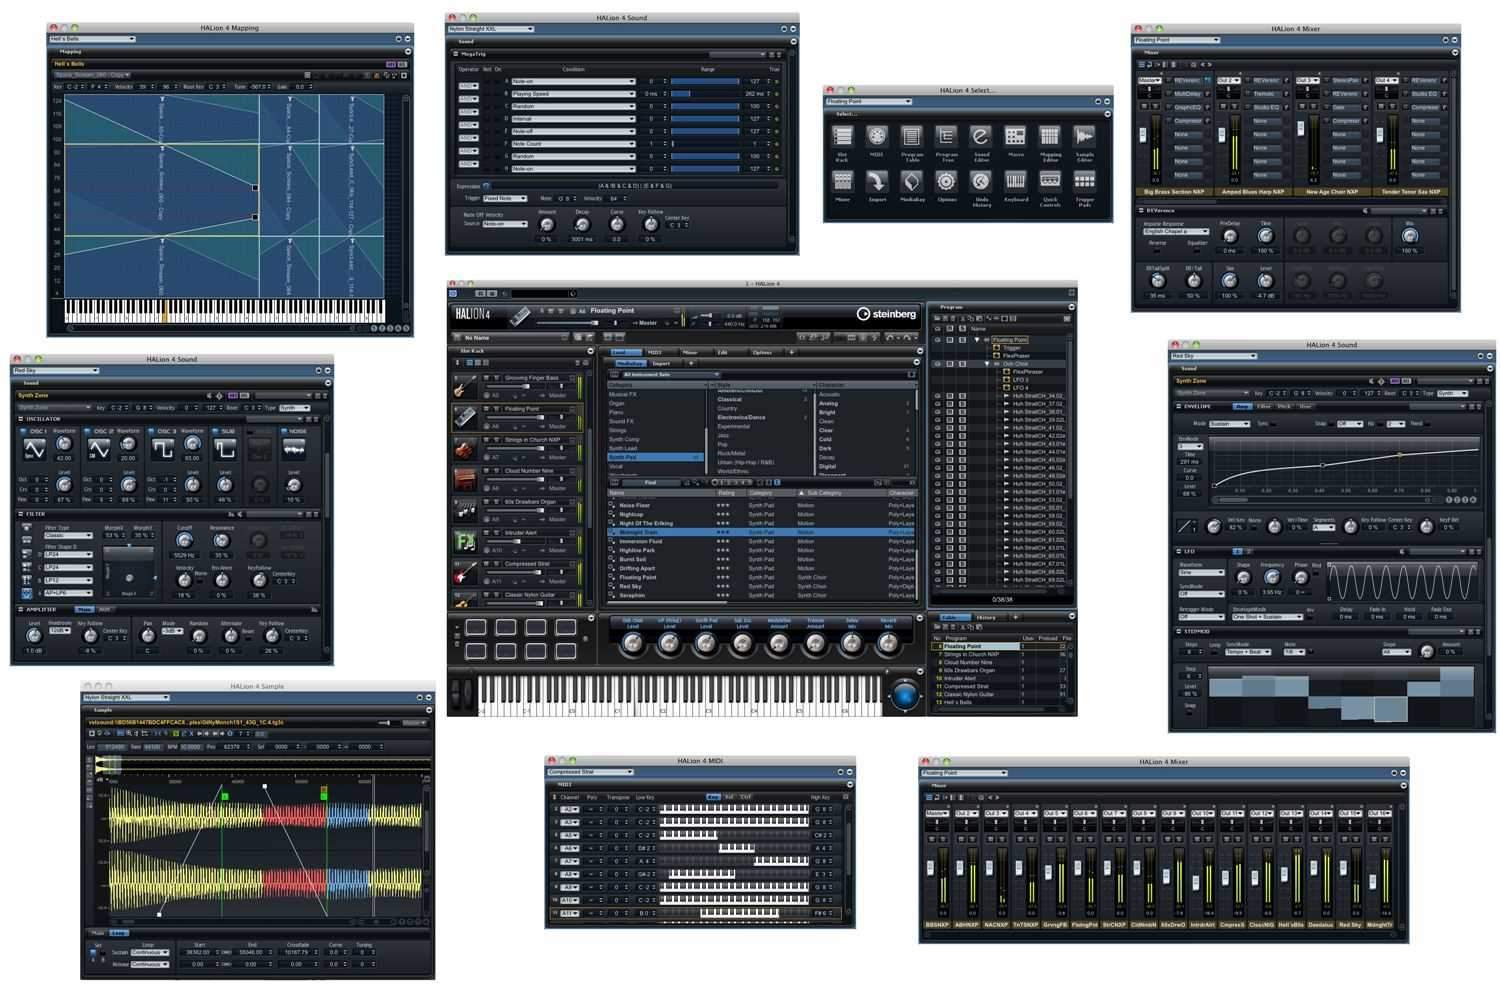Click the envelope curve in Sound envelope editor
This screenshot has height=1000, width=1500.
pyautogui.click(x=1345, y=465)
